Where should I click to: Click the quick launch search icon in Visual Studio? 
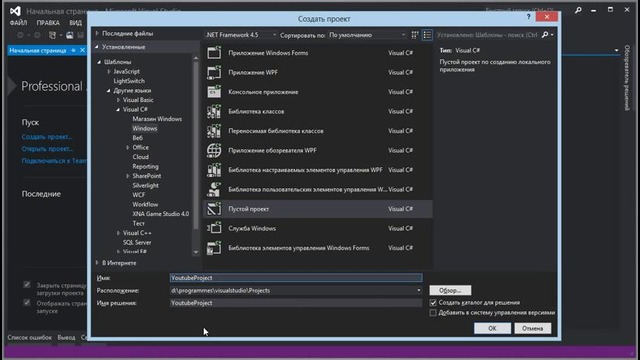tap(578, 10)
